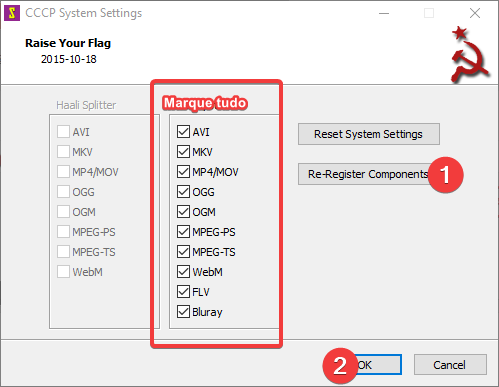499x387 pixels.
Task: Click the Haali Splitter AVI checkbox
Action: tap(63, 132)
